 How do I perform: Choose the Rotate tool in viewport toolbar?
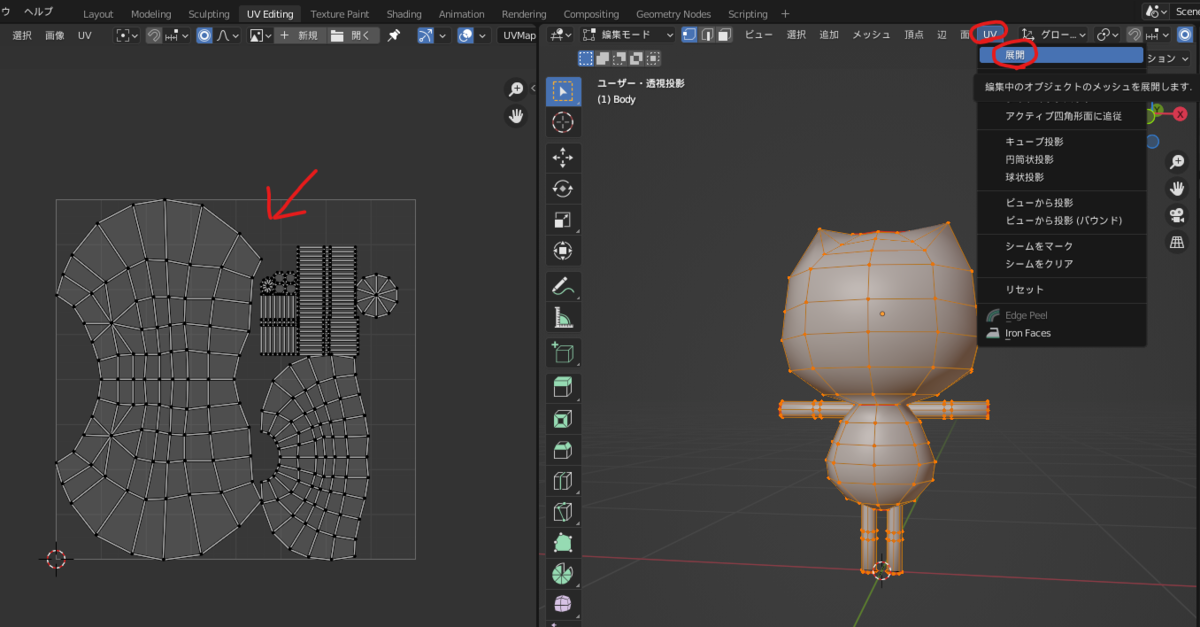(563, 188)
